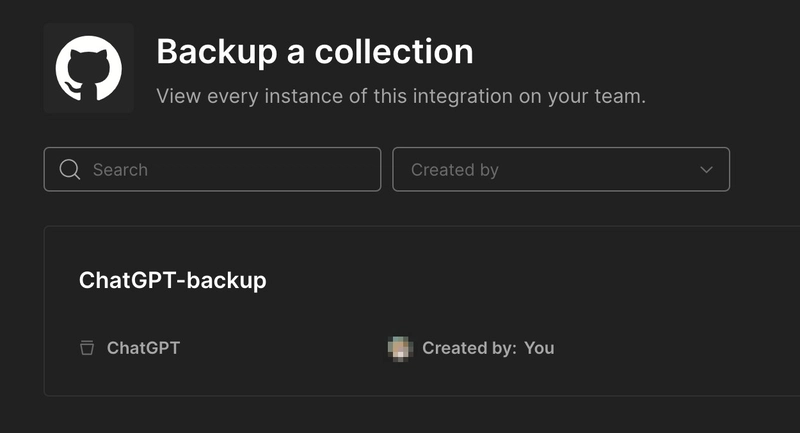
Task: Click the pixelated user avatar
Action: coord(400,349)
